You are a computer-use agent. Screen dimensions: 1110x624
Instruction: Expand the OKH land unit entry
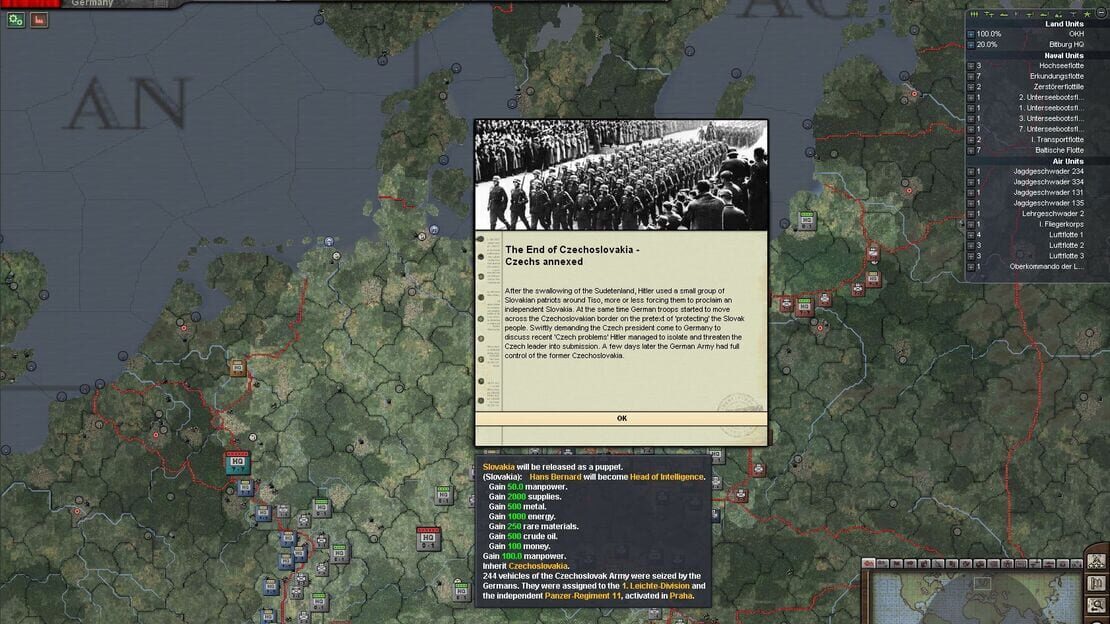pyautogui.click(x=971, y=34)
